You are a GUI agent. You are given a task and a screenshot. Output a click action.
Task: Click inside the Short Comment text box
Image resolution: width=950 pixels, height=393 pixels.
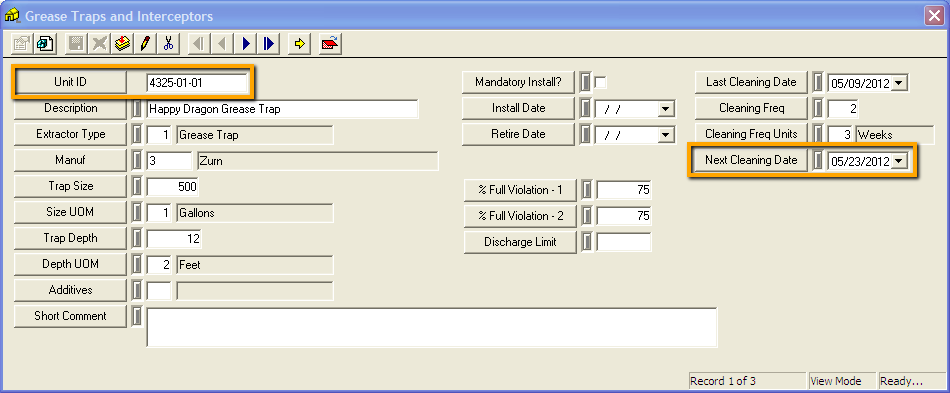point(432,327)
